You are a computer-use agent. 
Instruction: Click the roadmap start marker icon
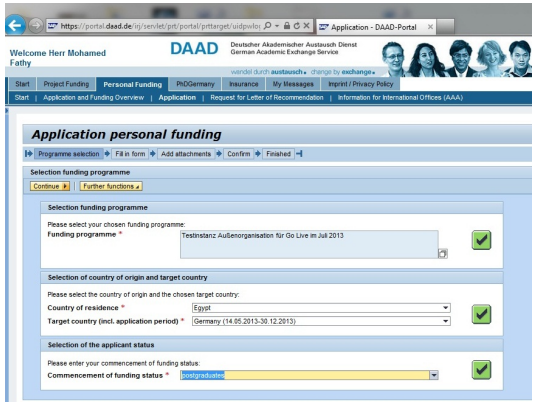click(x=28, y=154)
